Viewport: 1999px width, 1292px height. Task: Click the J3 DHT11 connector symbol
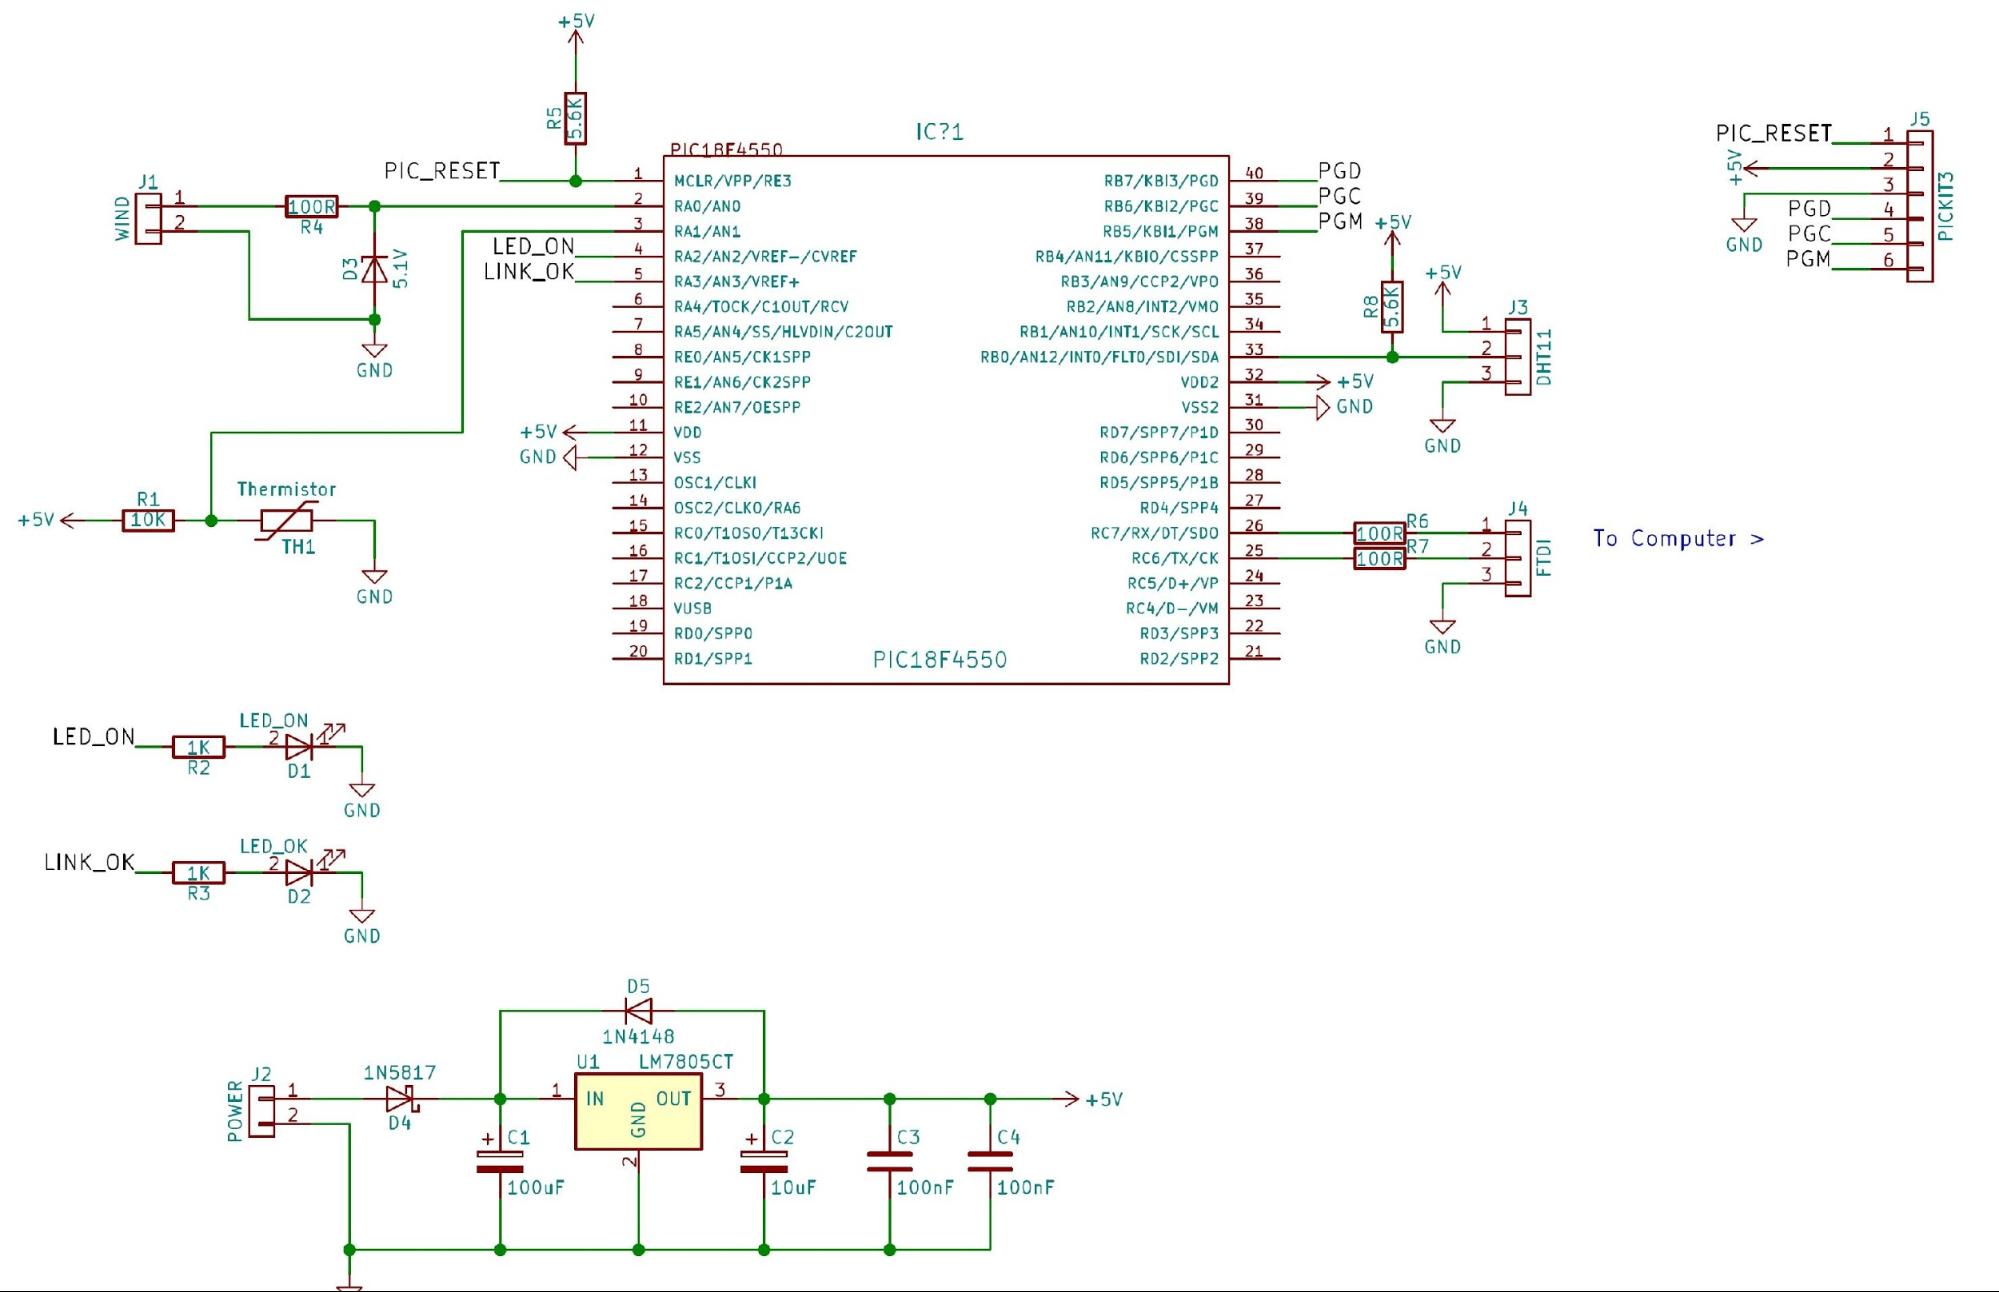click(1518, 357)
